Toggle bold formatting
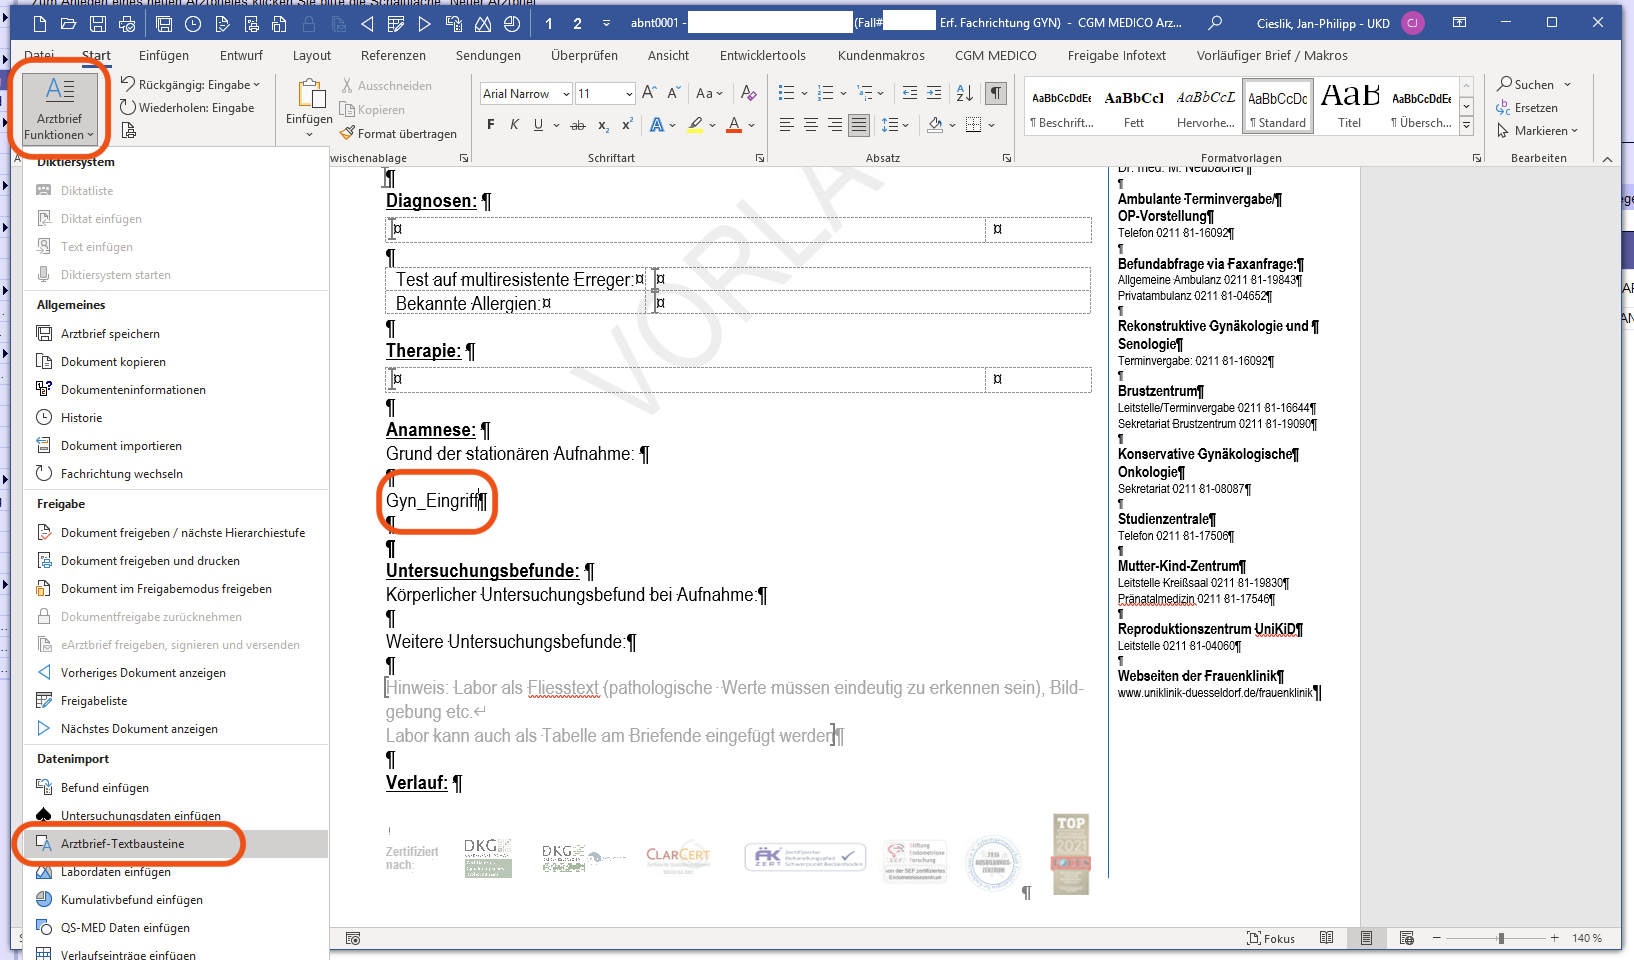The image size is (1634, 960). coord(490,125)
